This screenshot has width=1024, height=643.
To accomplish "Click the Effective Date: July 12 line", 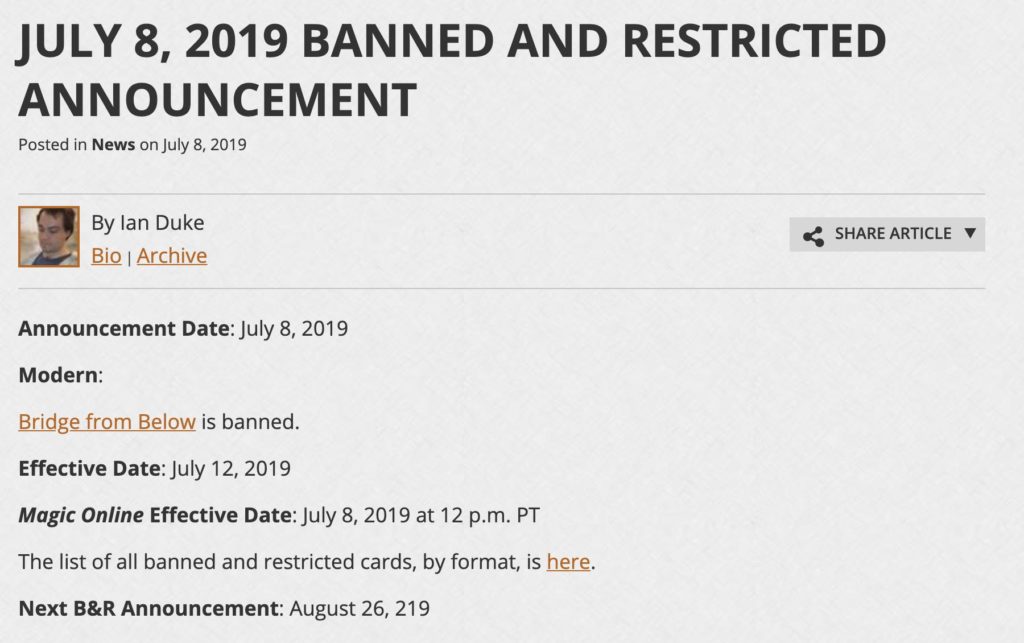I will [x=155, y=469].
